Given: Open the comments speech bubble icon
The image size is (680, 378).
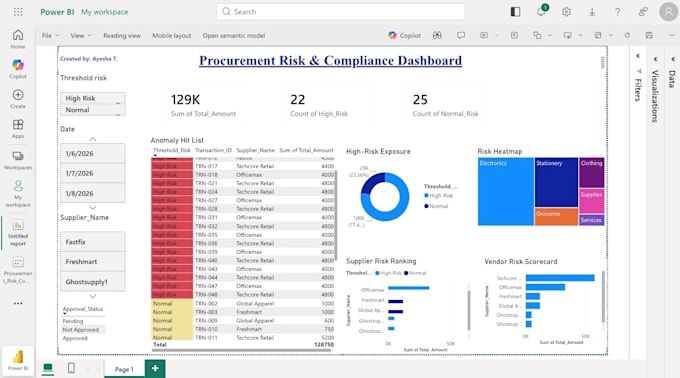Looking at the screenshot, I should coord(461,36).
